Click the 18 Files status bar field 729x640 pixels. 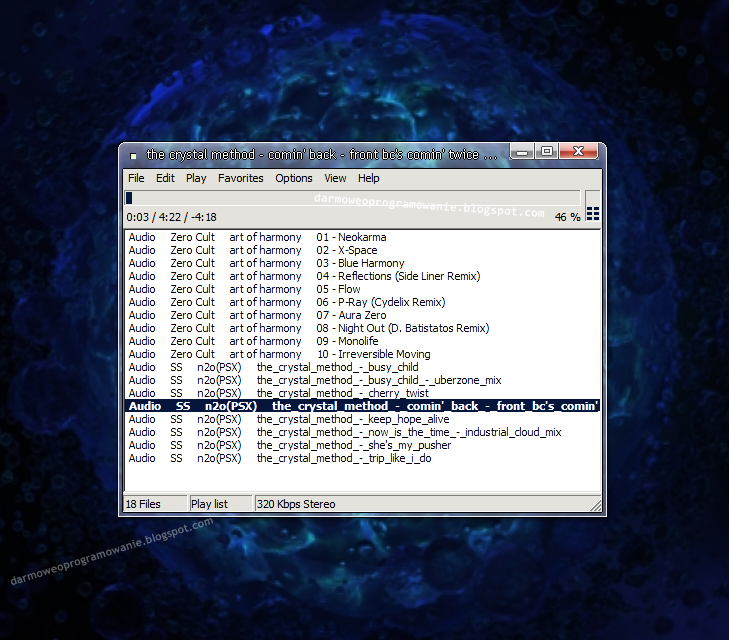156,504
